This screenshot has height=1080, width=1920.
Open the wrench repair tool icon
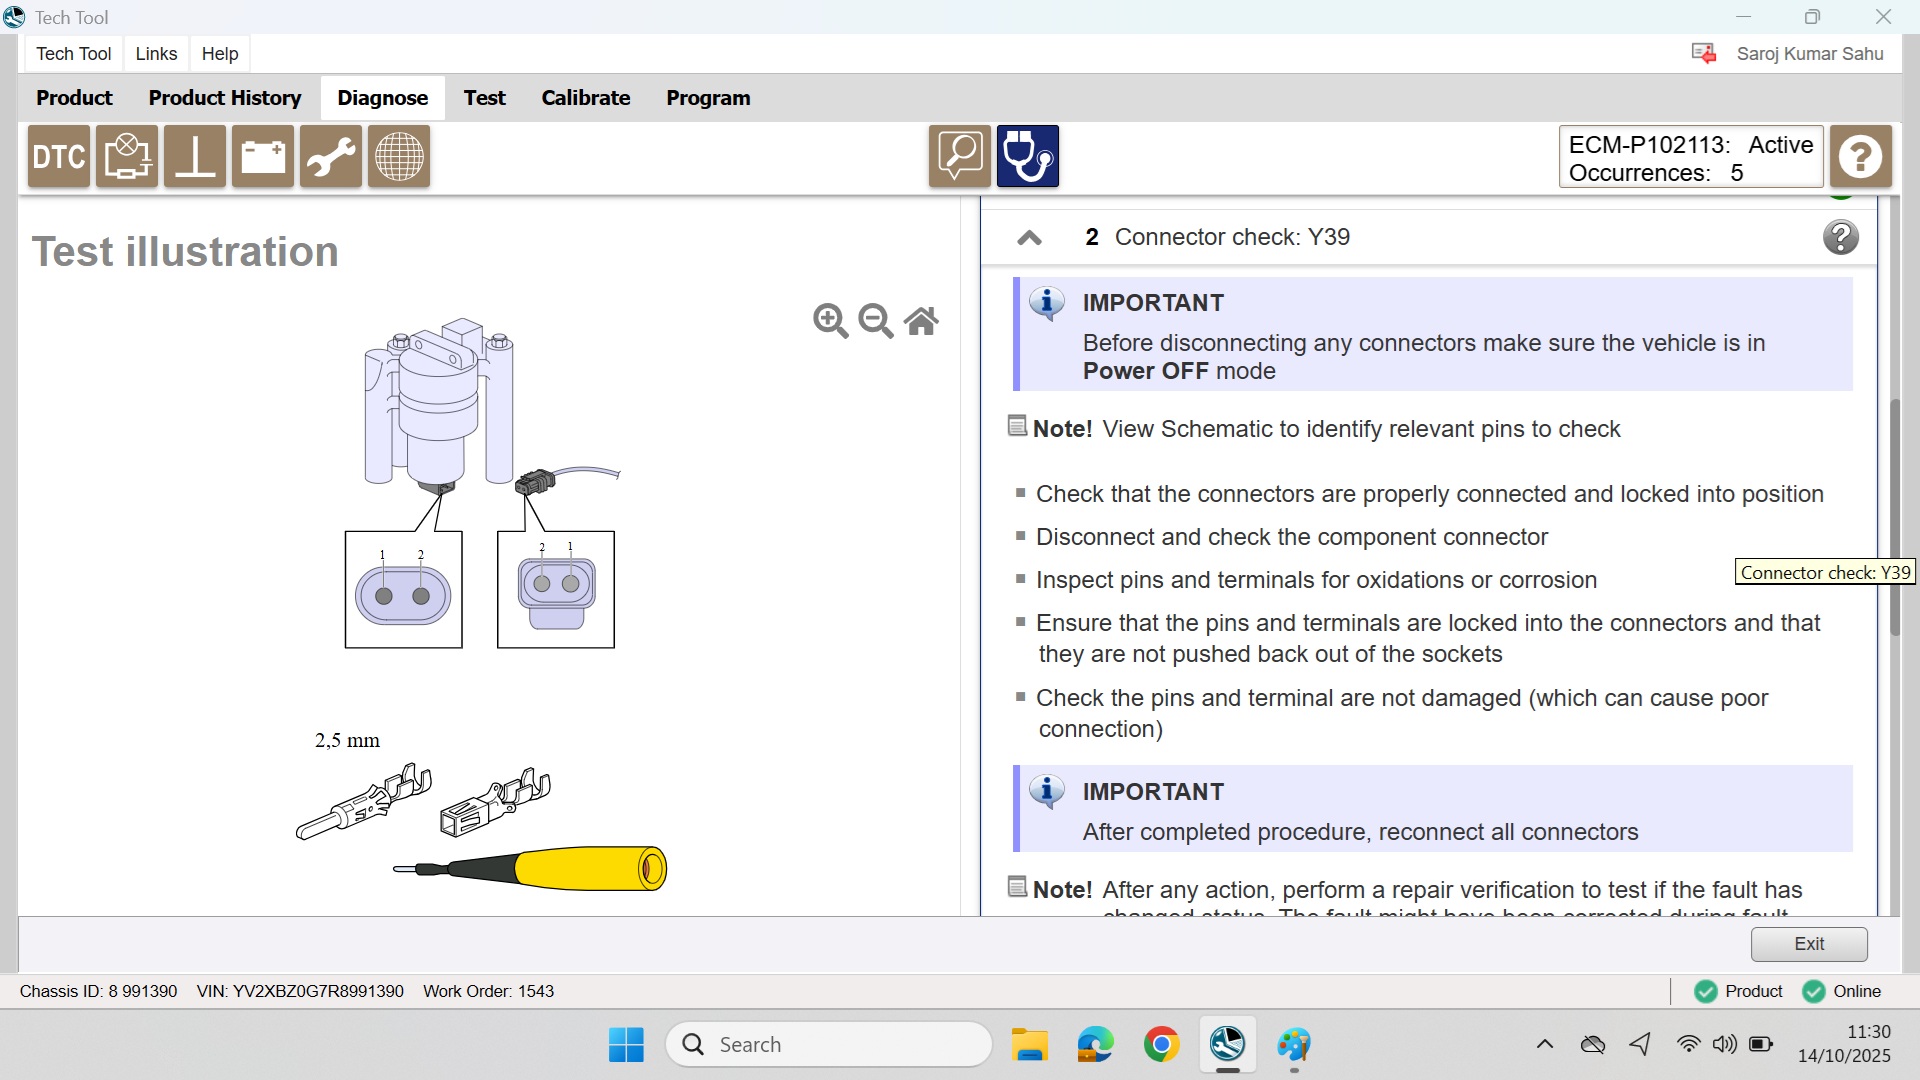pyautogui.click(x=331, y=157)
